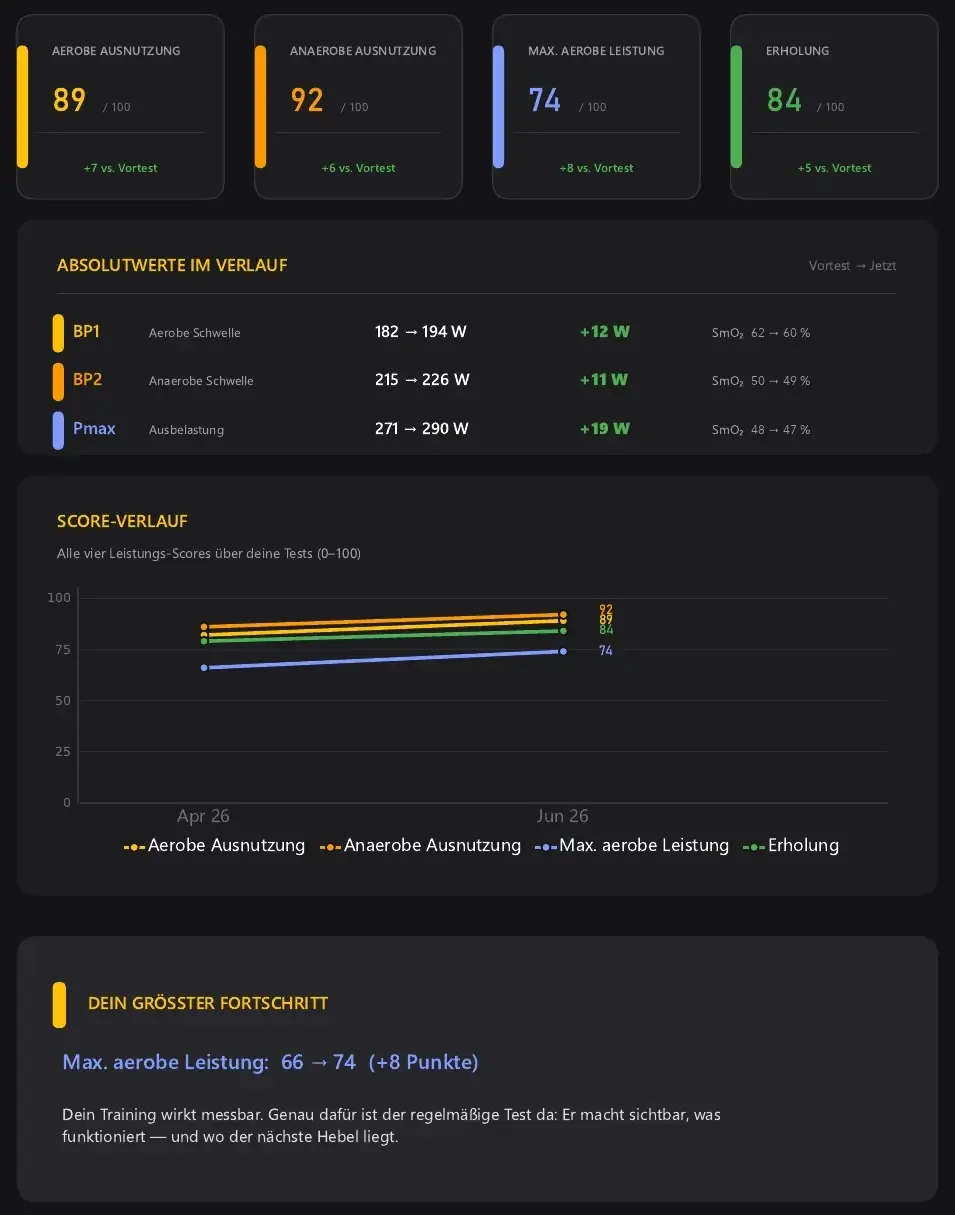This screenshot has height=1215, width=955.
Task: Click the "Dein Training wirkt messbar" paragraph
Action: pyautogui.click(x=392, y=1125)
